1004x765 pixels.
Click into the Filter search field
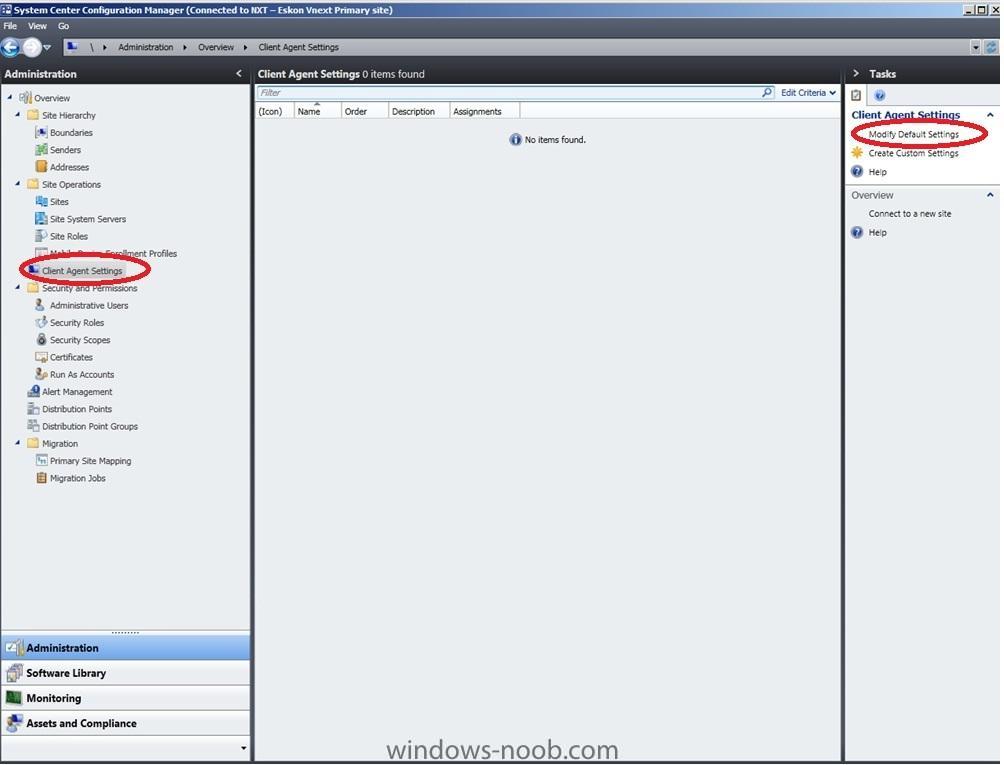509,93
